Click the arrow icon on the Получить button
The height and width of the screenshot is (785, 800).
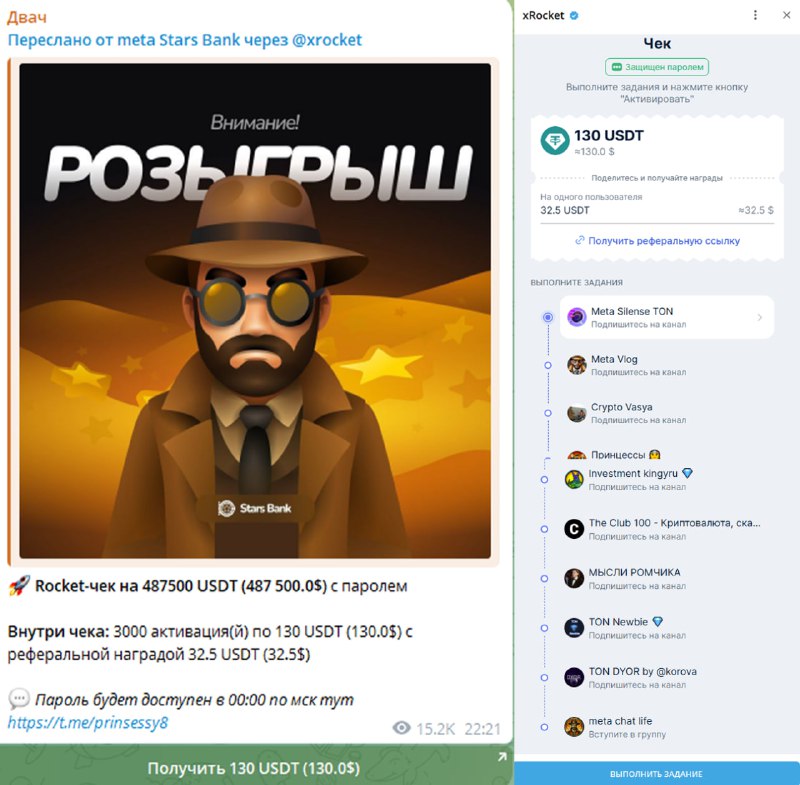503,757
